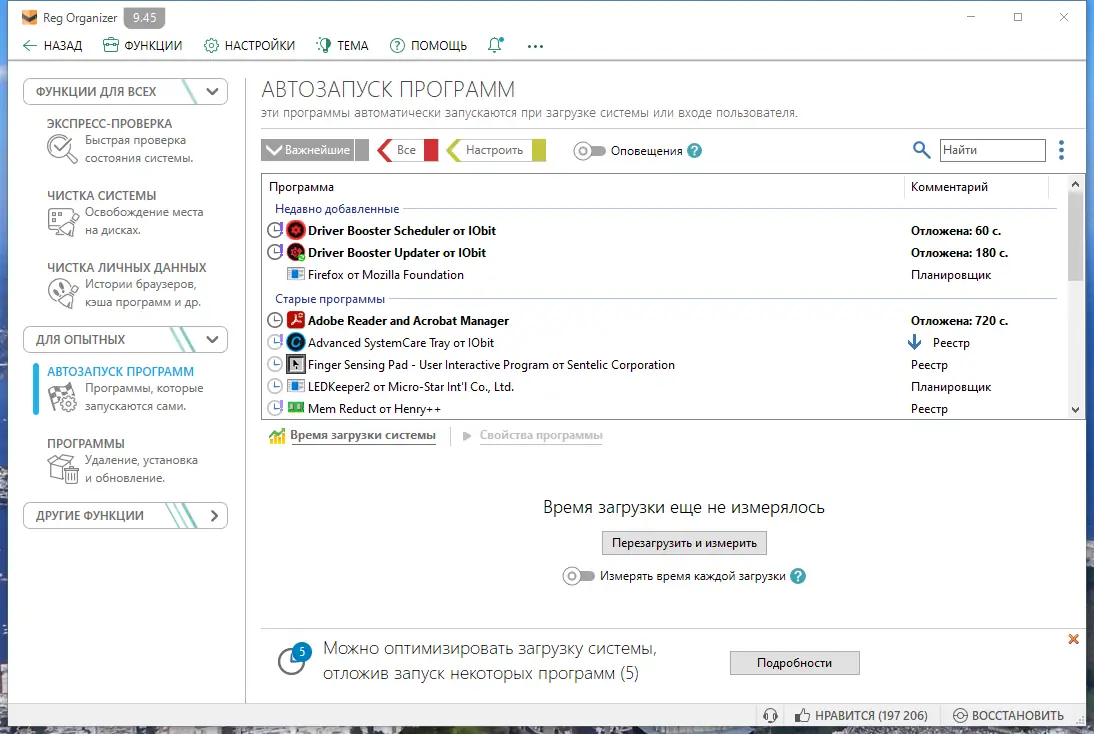Click clock icon of Driver Booster Updater row
This screenshot has width=1094, height=734.
(x=275, y=252)
